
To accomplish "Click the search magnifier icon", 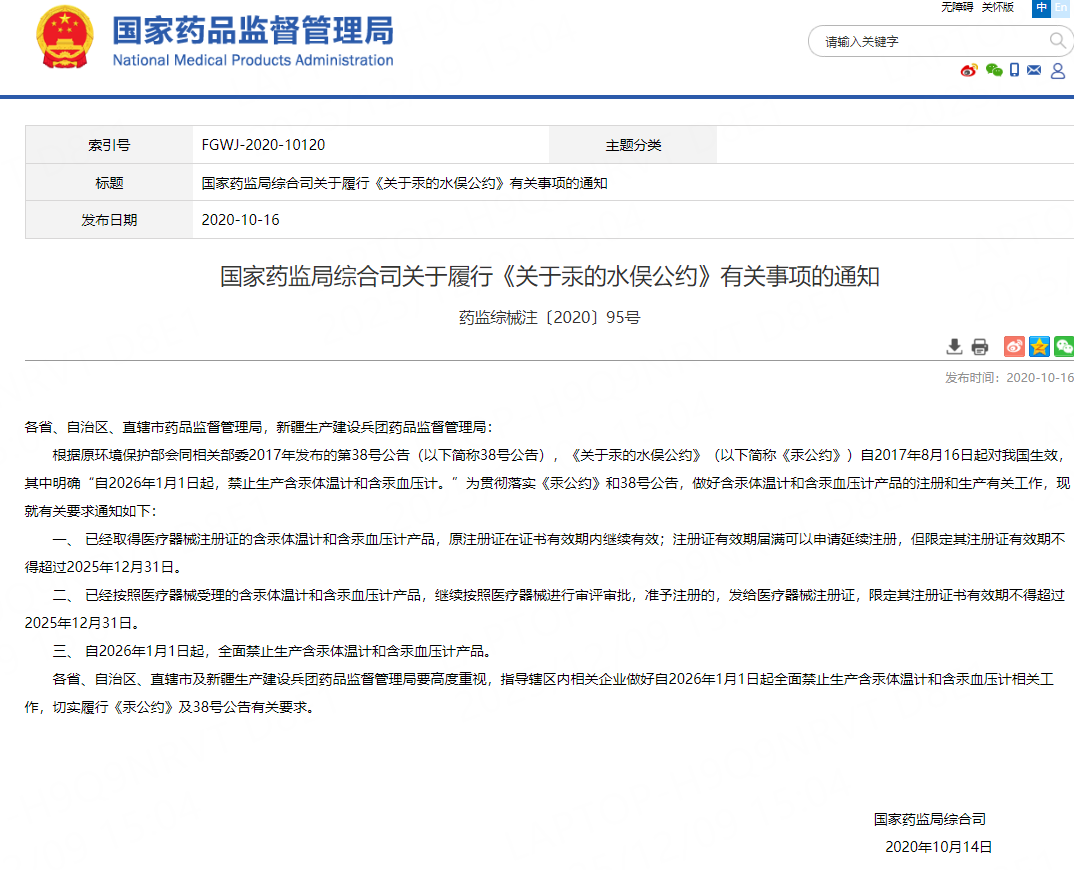I will click(x=1057, y=40).
